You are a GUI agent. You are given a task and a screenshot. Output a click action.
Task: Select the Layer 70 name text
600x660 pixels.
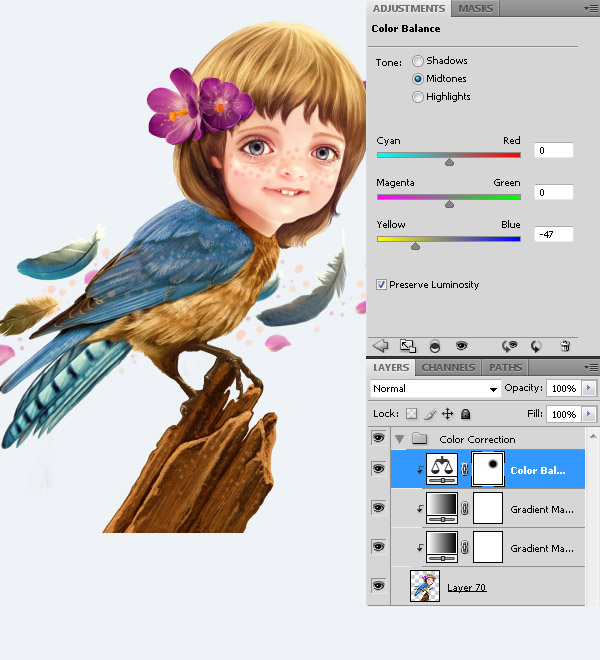coord(467,587)
